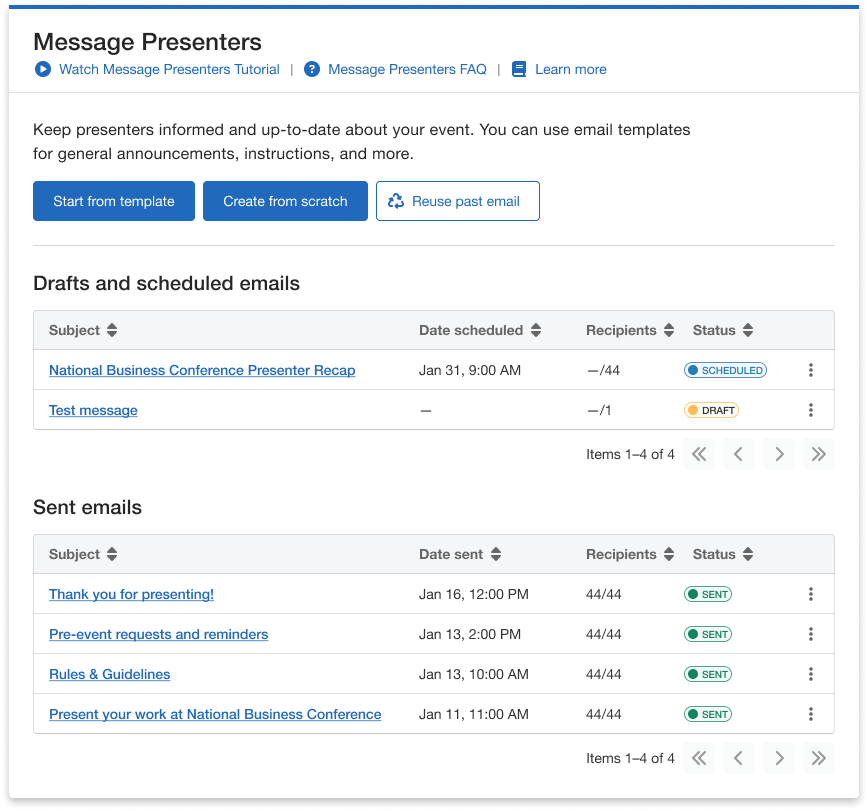
Task: Open Pre-event requests and reminders email
Action: [158, 634]
